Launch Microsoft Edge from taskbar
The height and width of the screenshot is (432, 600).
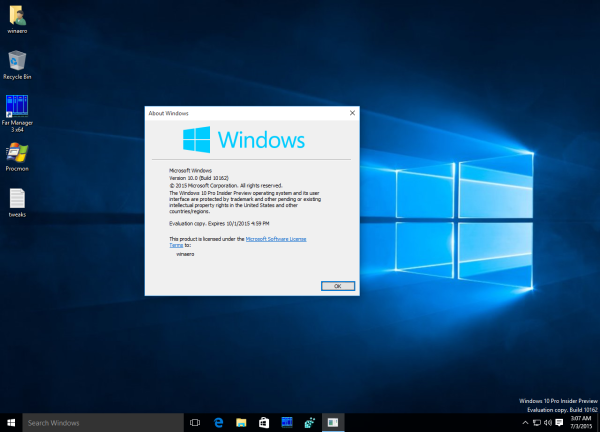218,422
